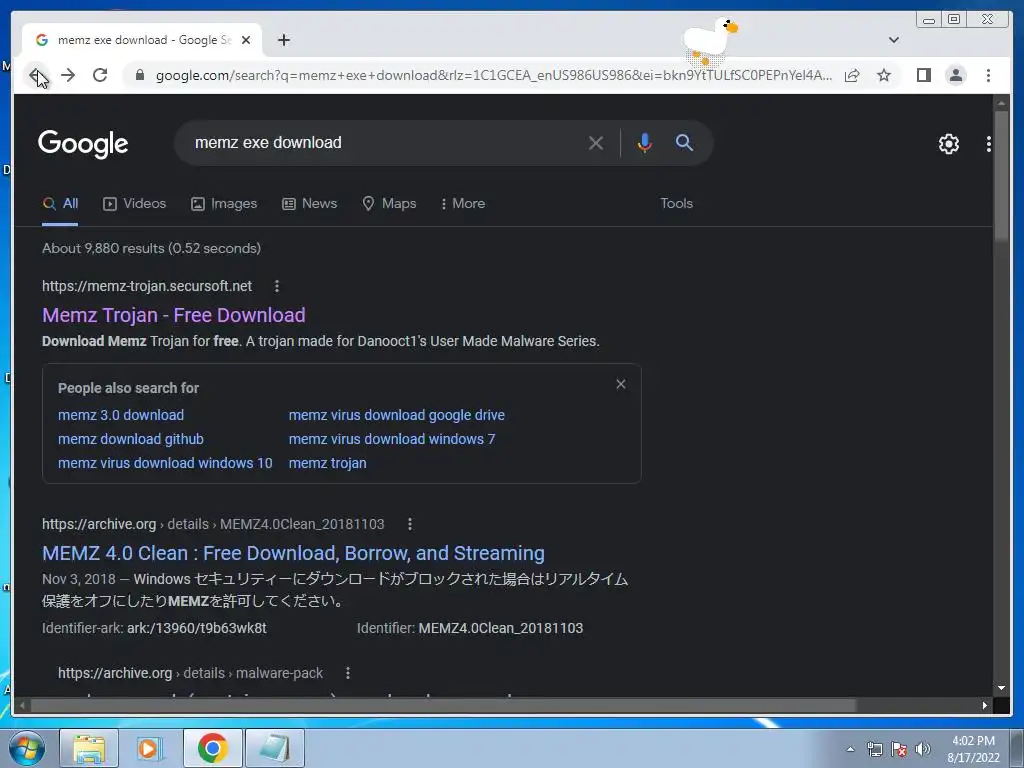Open search Tools options
This screenshot has height=768, width=1024.
coord(676,204)
